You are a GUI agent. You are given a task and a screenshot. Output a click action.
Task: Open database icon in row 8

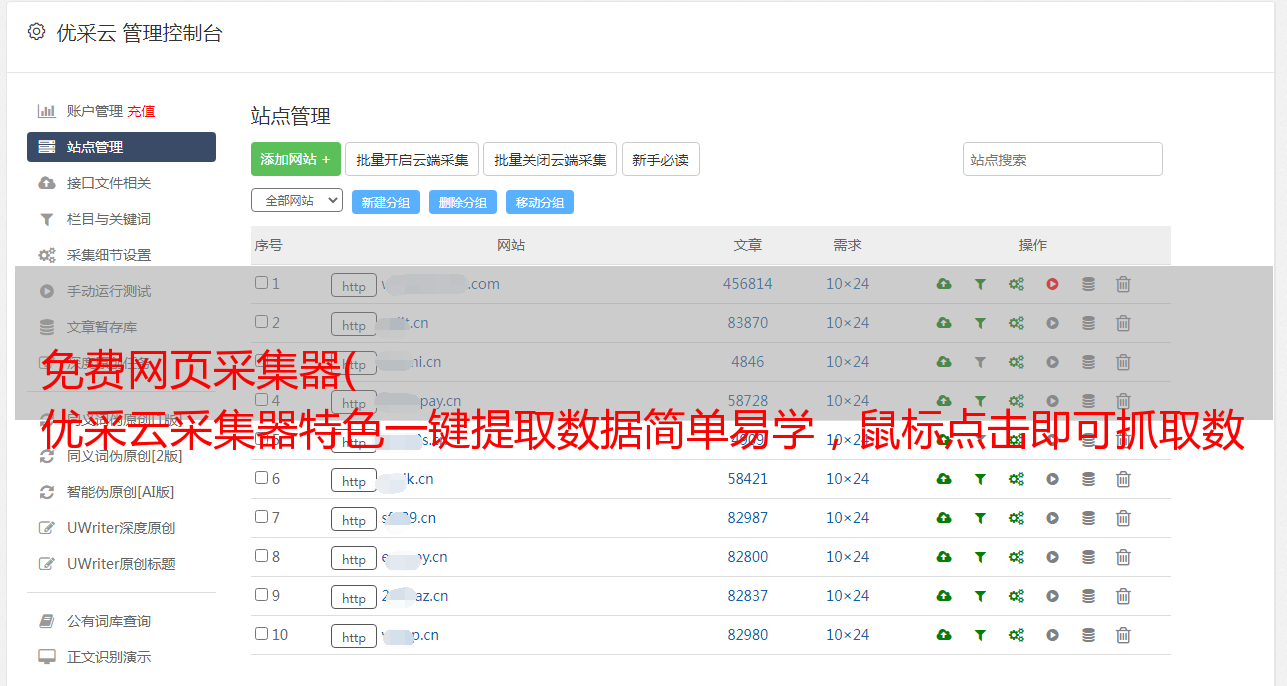point(1088,557)
